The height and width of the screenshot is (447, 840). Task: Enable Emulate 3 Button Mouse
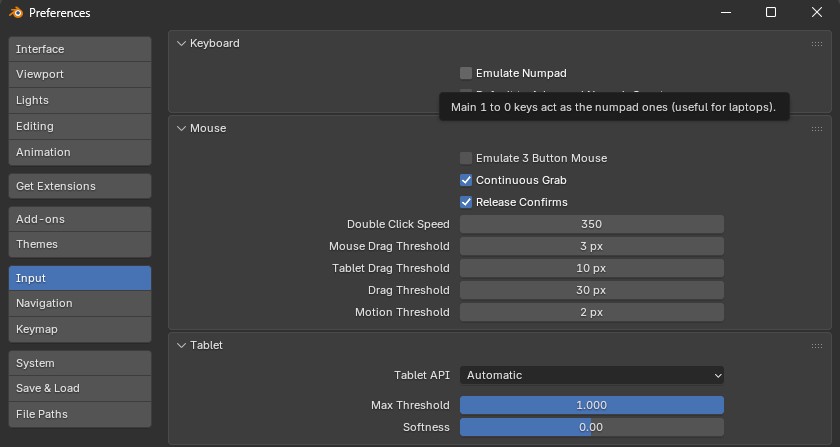click(466, 158)
